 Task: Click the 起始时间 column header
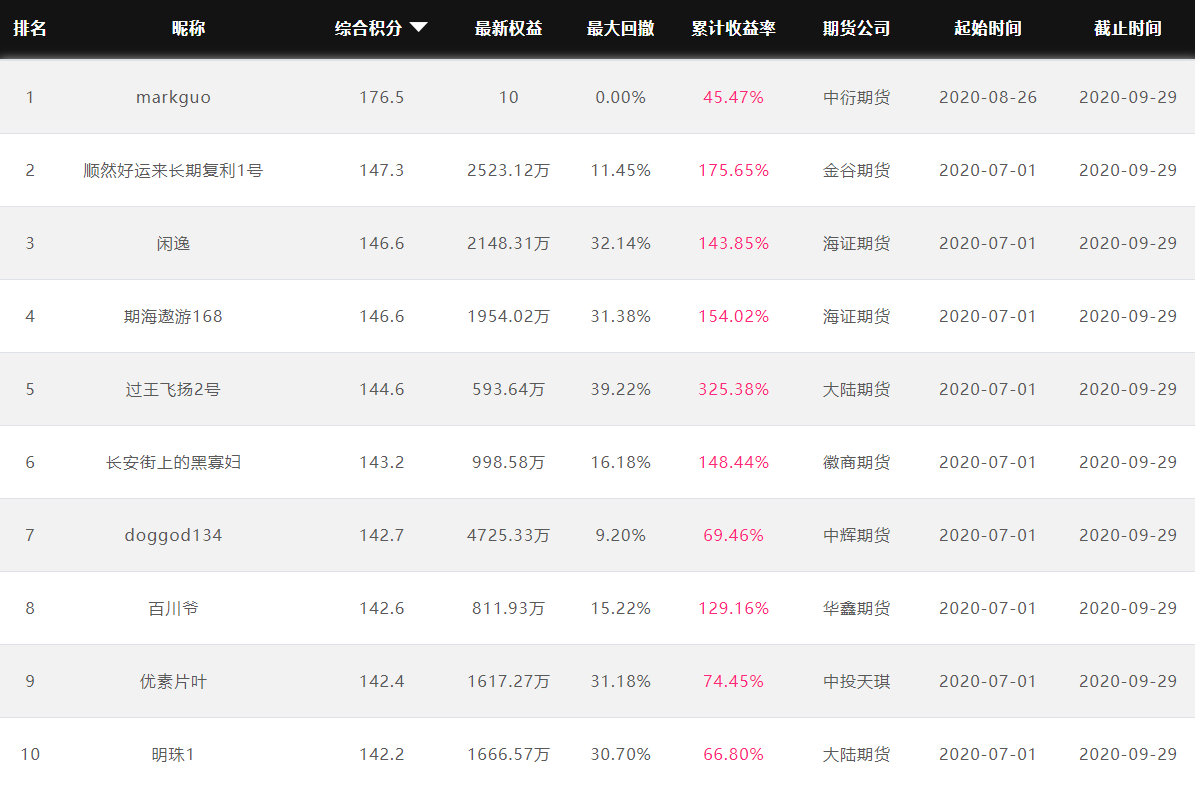pyautogui.click(x=988, y=28)
